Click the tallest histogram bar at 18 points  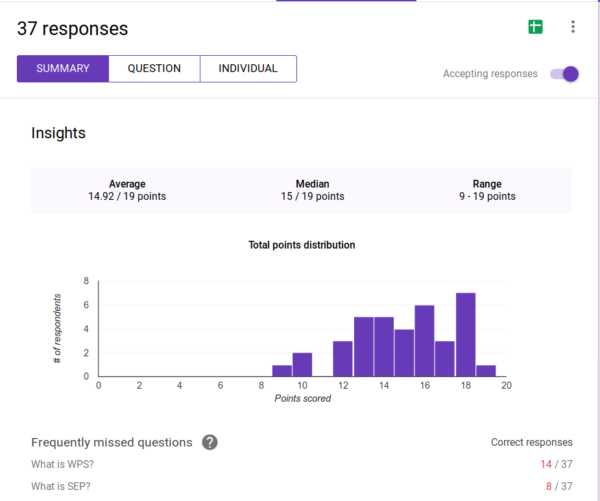(465, 335)
